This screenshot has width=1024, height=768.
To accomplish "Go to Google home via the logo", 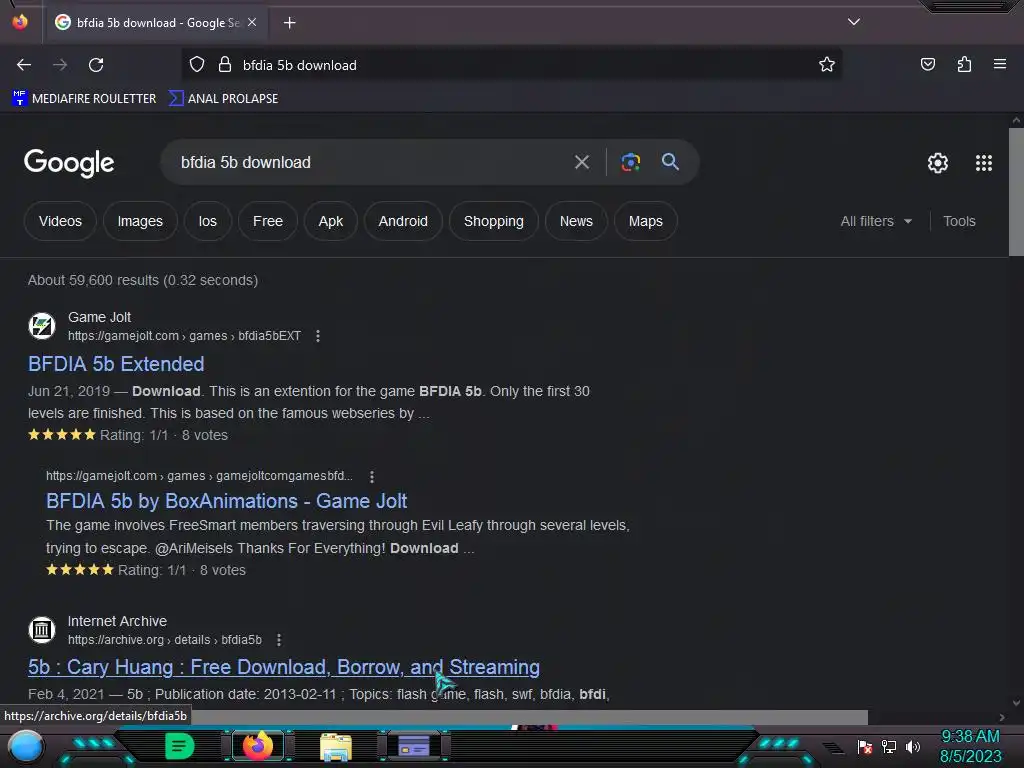I will click(x=69, y=163).
